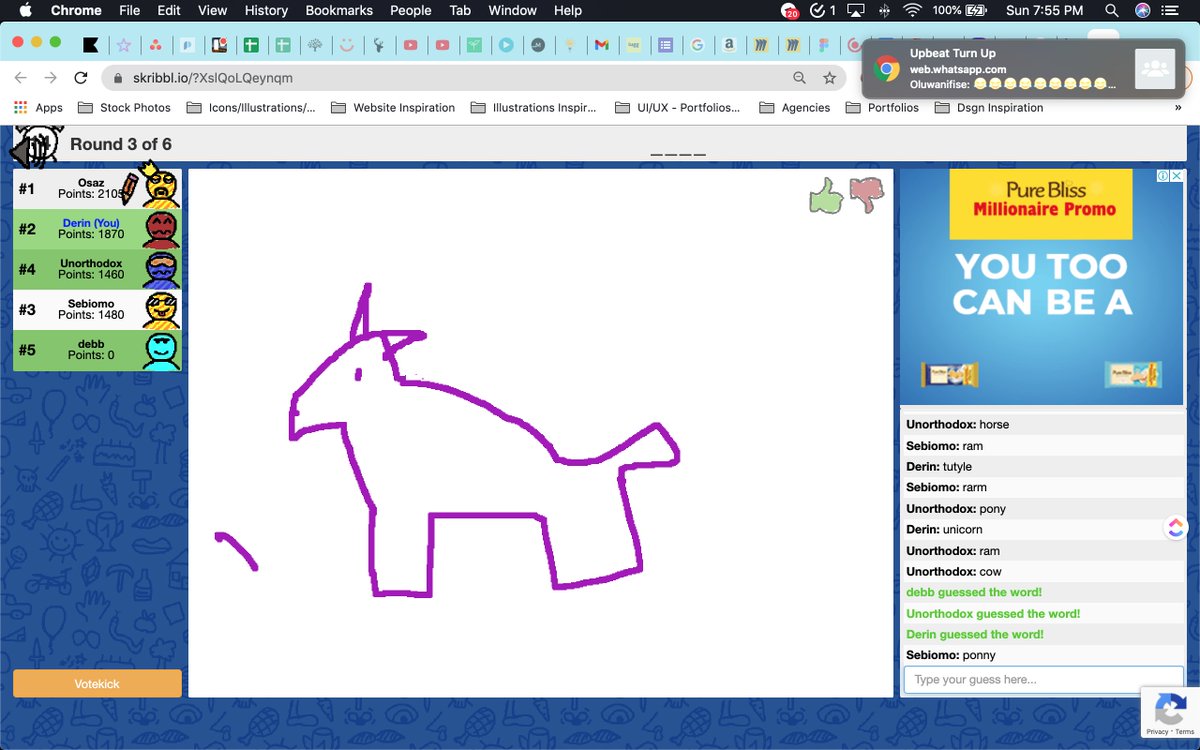Open the Window menu
1200x750 pixels.
[512, 11]
